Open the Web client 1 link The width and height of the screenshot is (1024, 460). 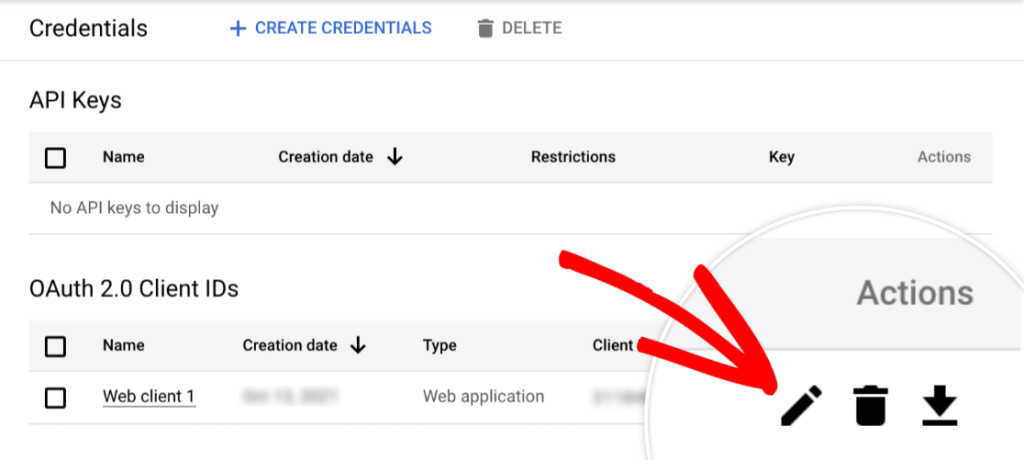pos(148,397)
